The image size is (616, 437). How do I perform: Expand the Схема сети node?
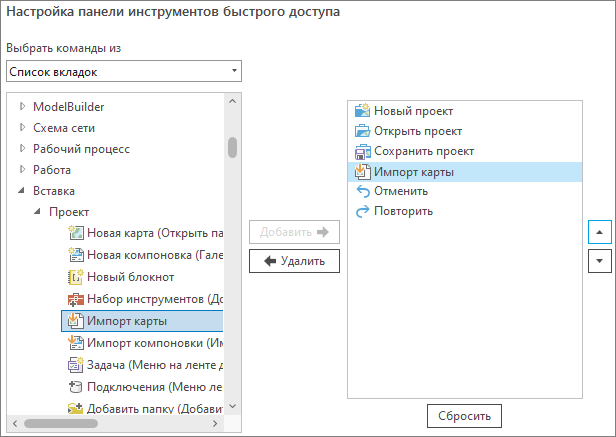[x=23, y=128]
